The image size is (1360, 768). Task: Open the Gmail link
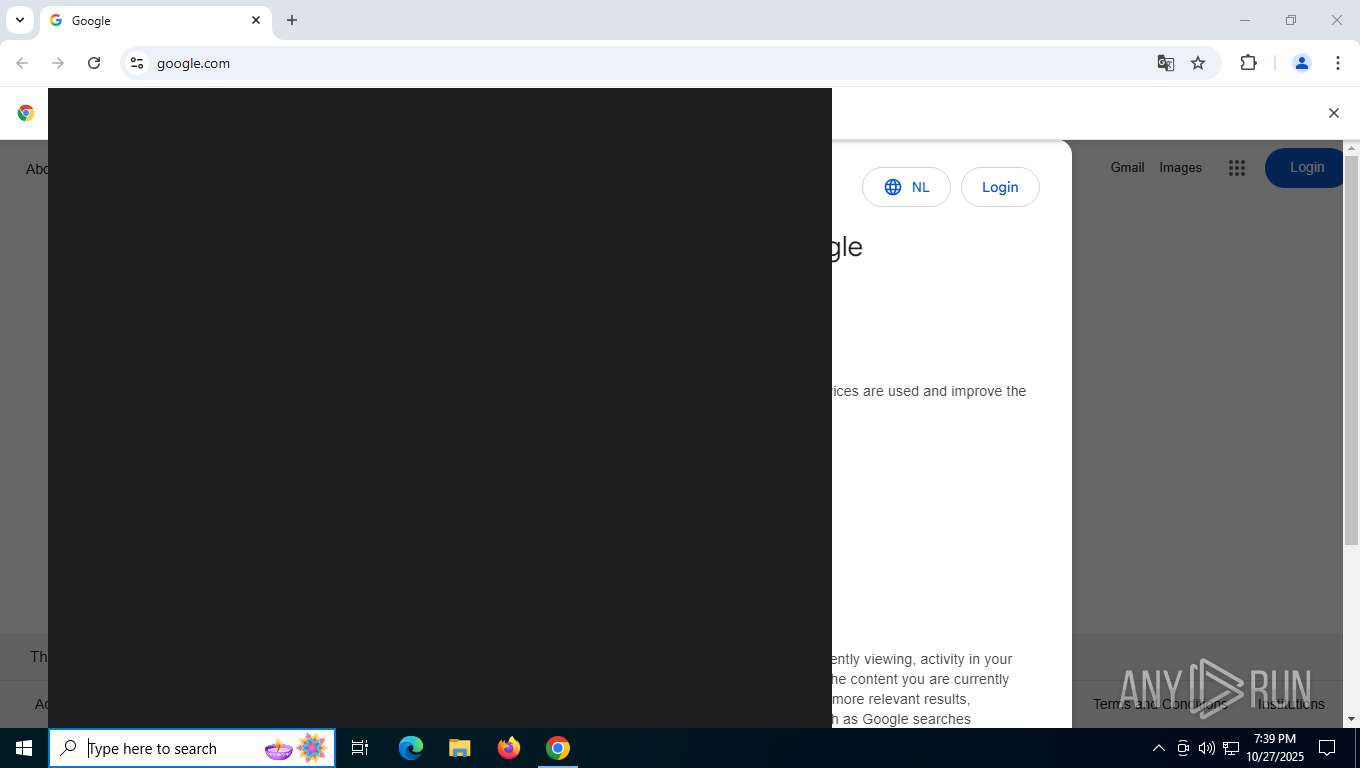point(1127,167)
